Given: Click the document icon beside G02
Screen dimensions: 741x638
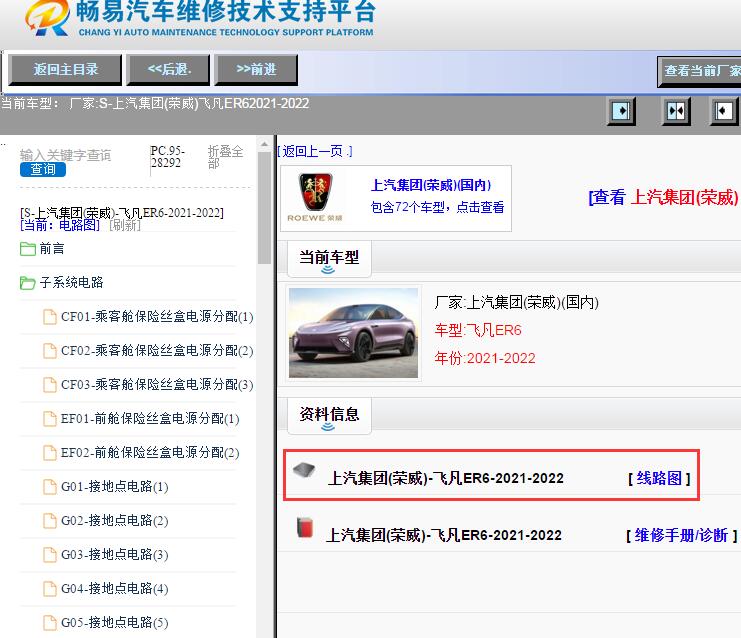Looking at the screenshot, I should tap(50, 521).
